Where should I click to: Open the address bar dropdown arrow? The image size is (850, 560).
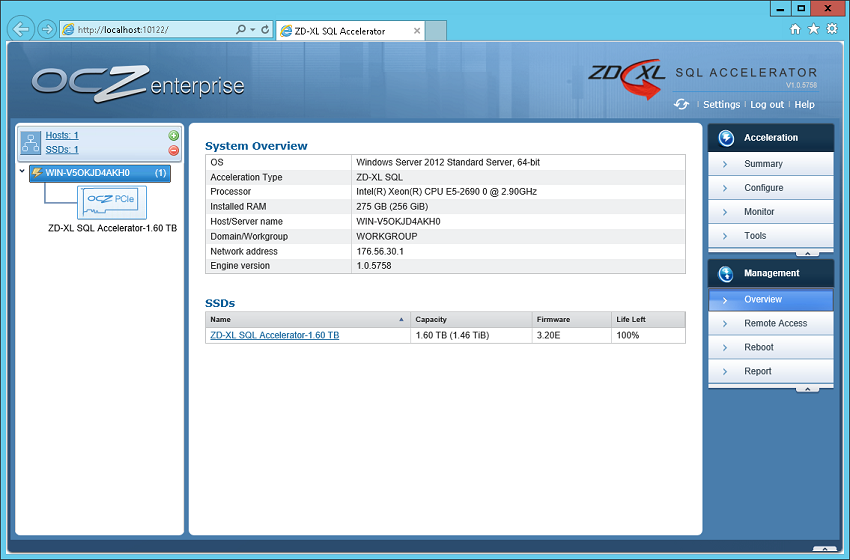coord(253,30)
